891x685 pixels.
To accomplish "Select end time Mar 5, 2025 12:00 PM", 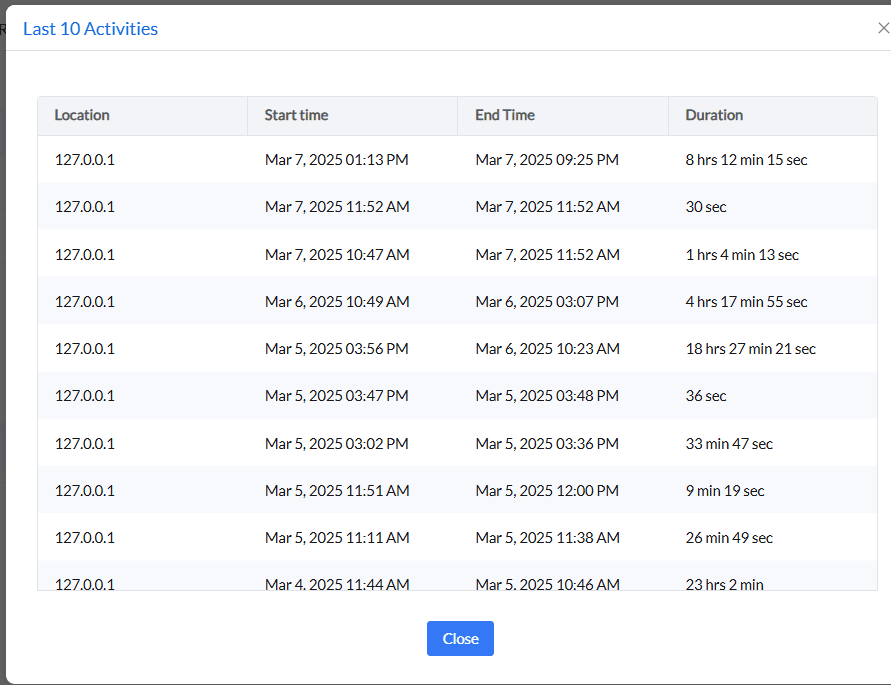I will 547,491.
